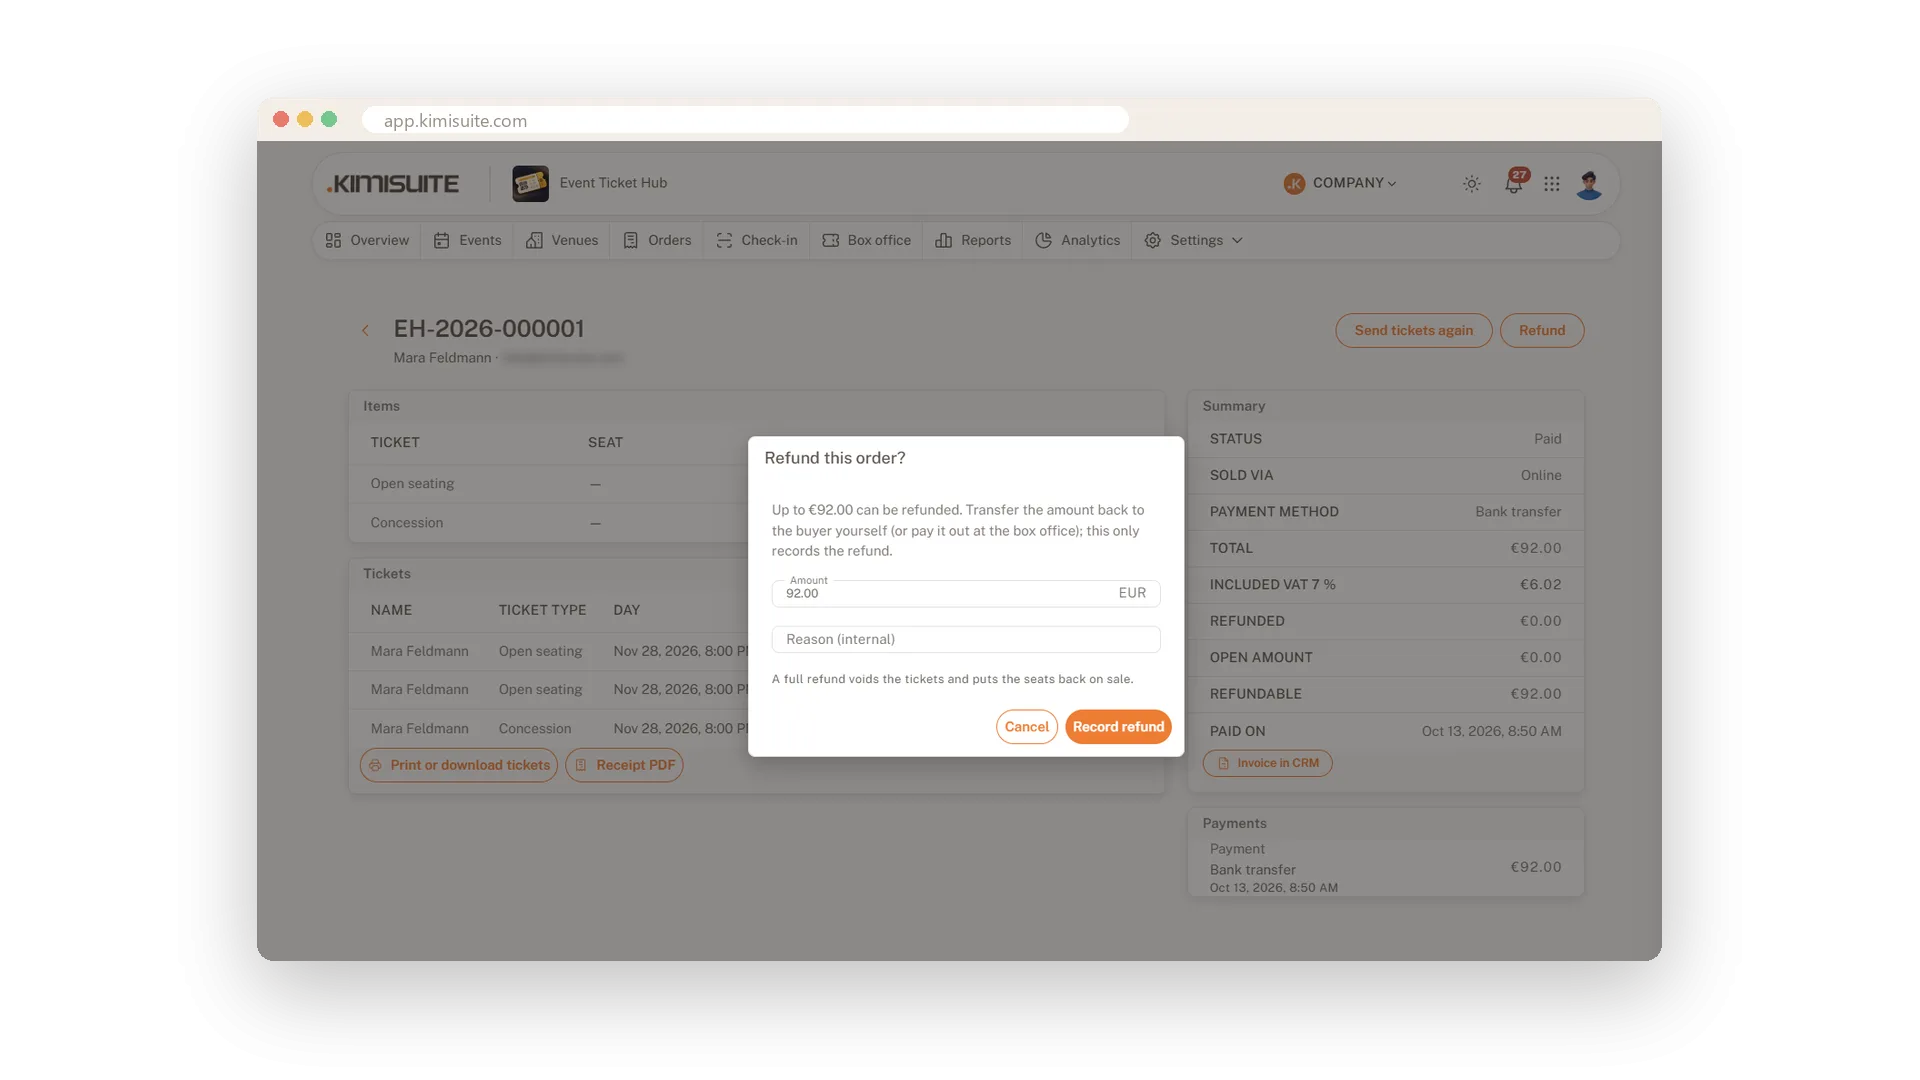Viewport: 1920px width, 1080px height.
Task: Cancel the refund dialog
Action: click(x=1026, y=727)
